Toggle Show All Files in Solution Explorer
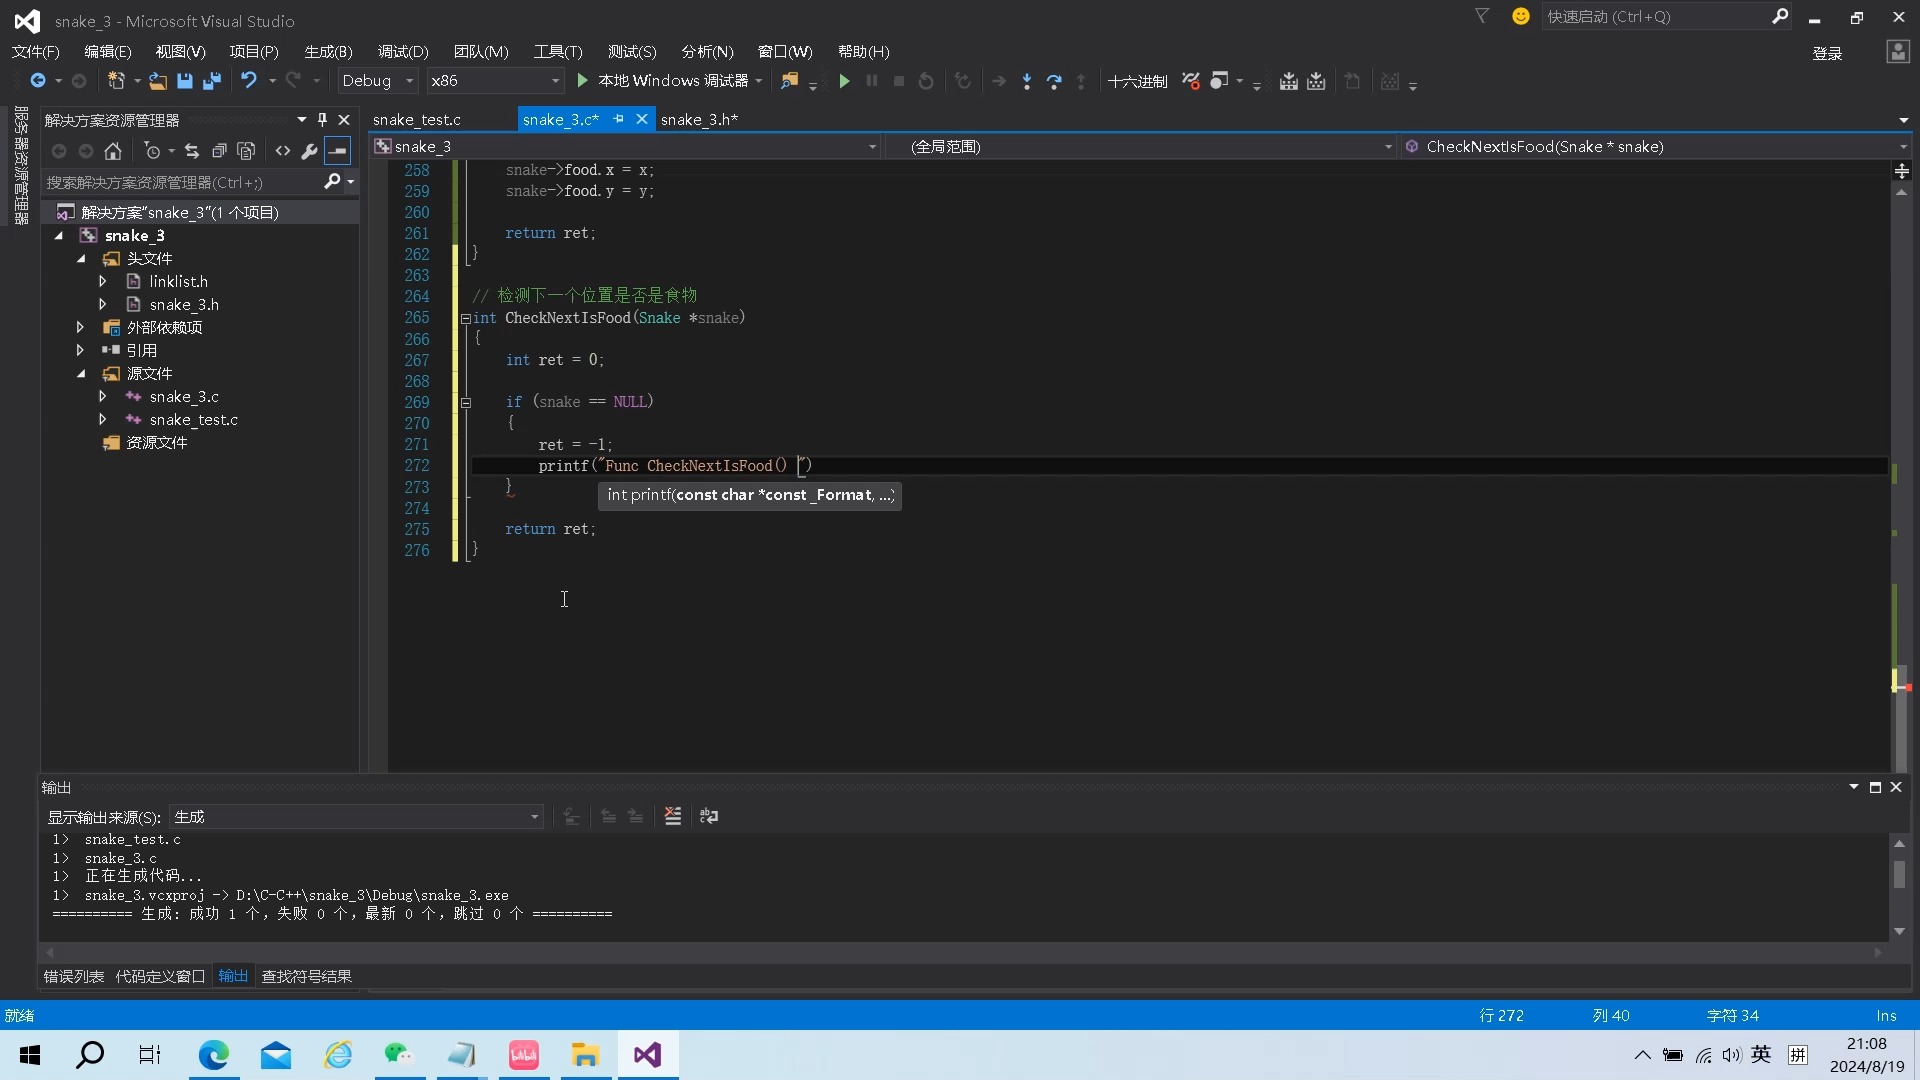Viewport: 1920px width, 1080px height. (246, 151)
